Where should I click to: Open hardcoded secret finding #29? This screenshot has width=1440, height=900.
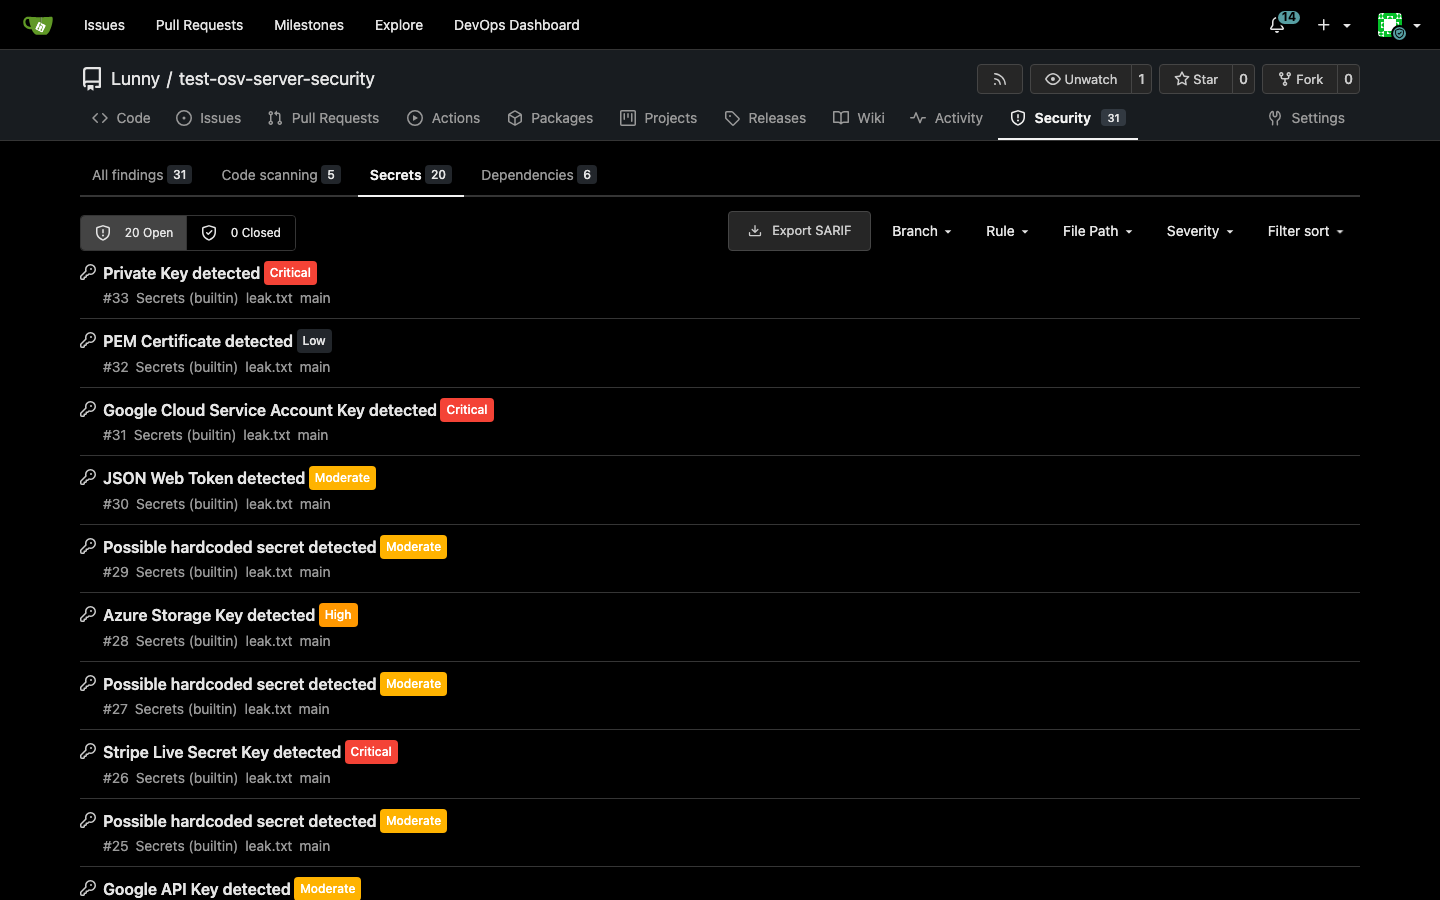(x=240, y=547)
